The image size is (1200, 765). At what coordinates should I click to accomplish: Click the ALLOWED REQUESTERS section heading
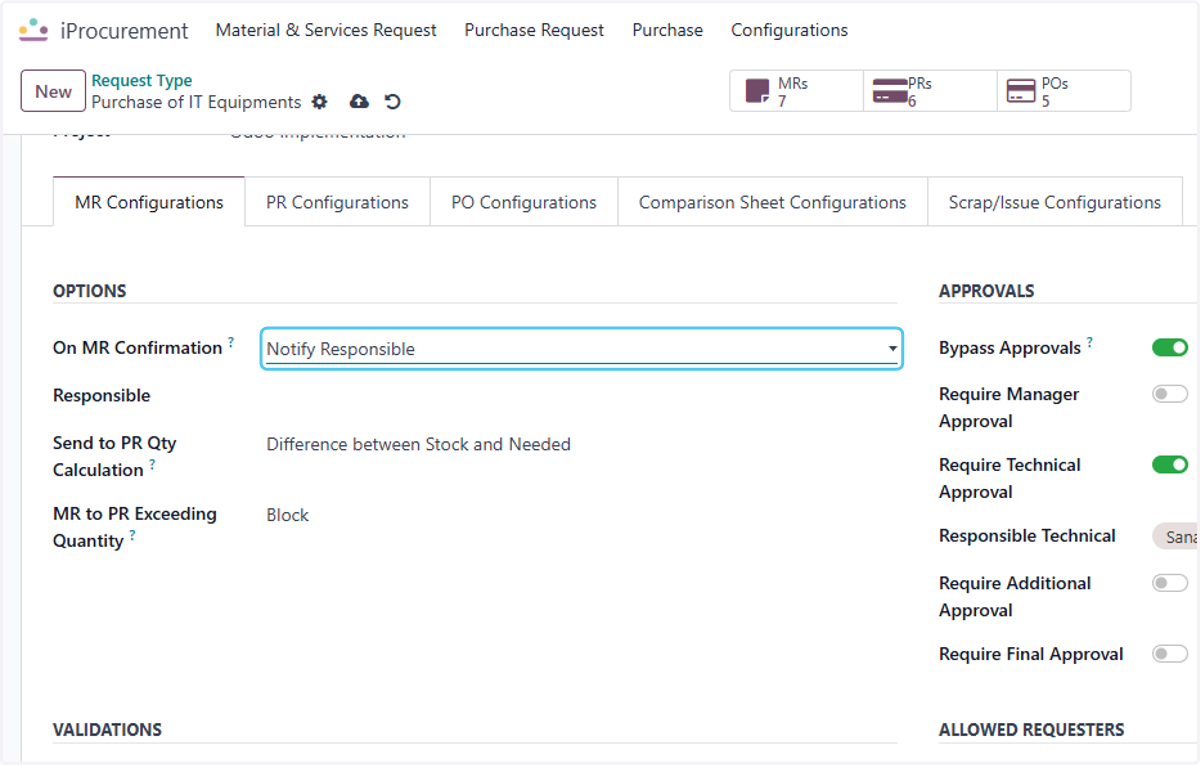click(x=1032, y=730)
